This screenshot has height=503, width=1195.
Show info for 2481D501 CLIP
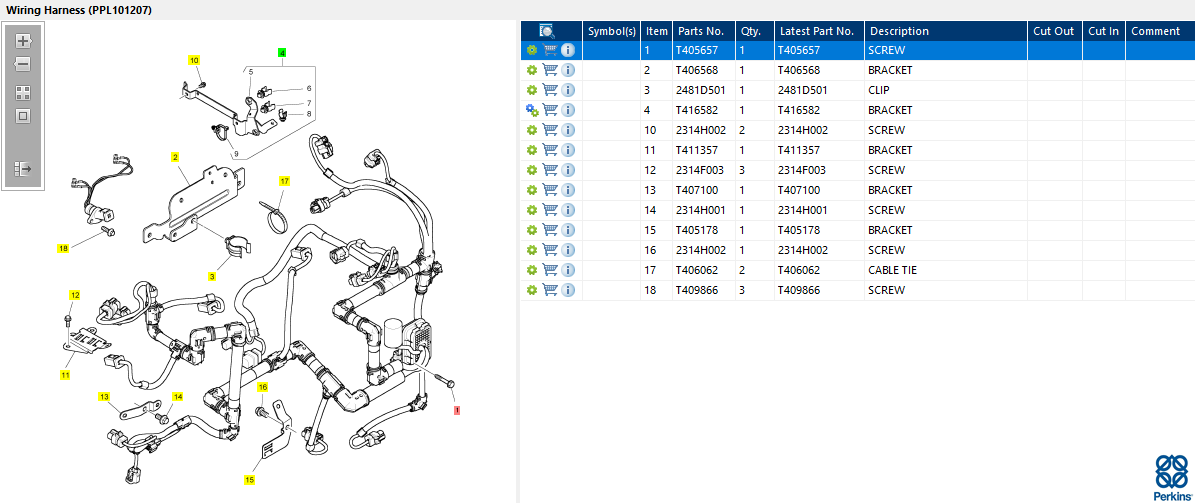click(568, 90)
